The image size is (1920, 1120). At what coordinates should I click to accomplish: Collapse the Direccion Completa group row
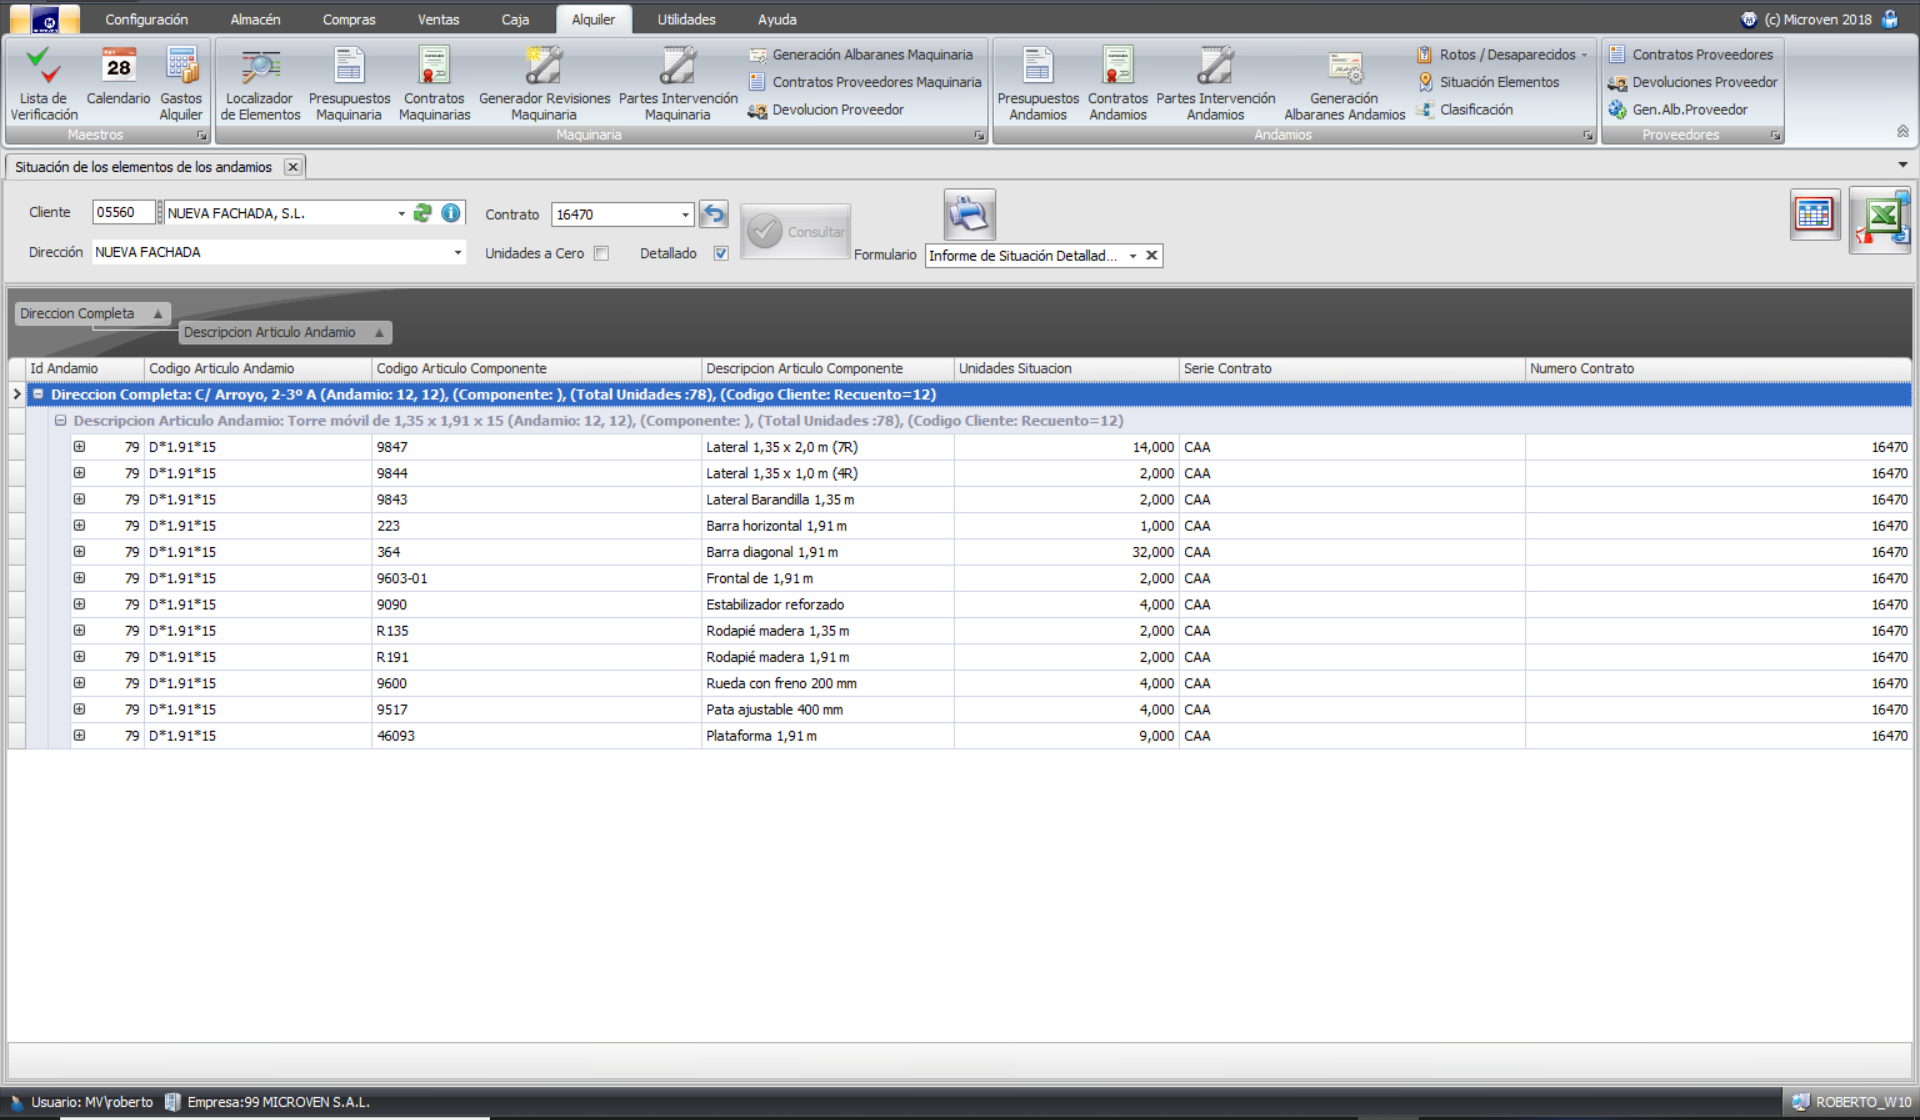point(38,395)
